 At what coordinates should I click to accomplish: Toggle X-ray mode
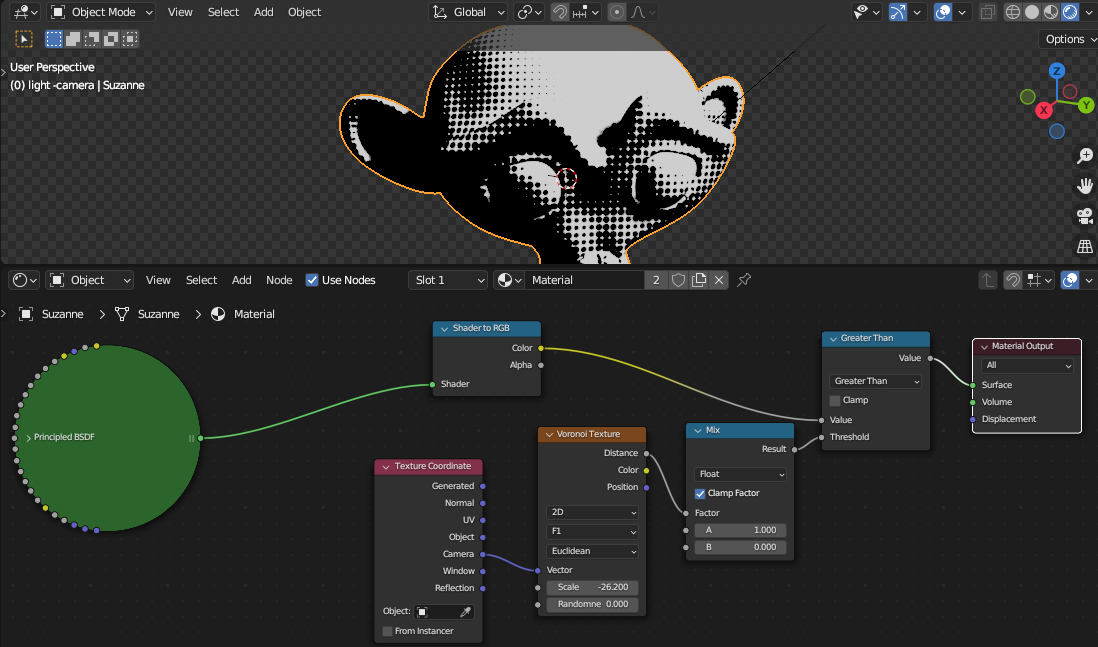point(987,12)
